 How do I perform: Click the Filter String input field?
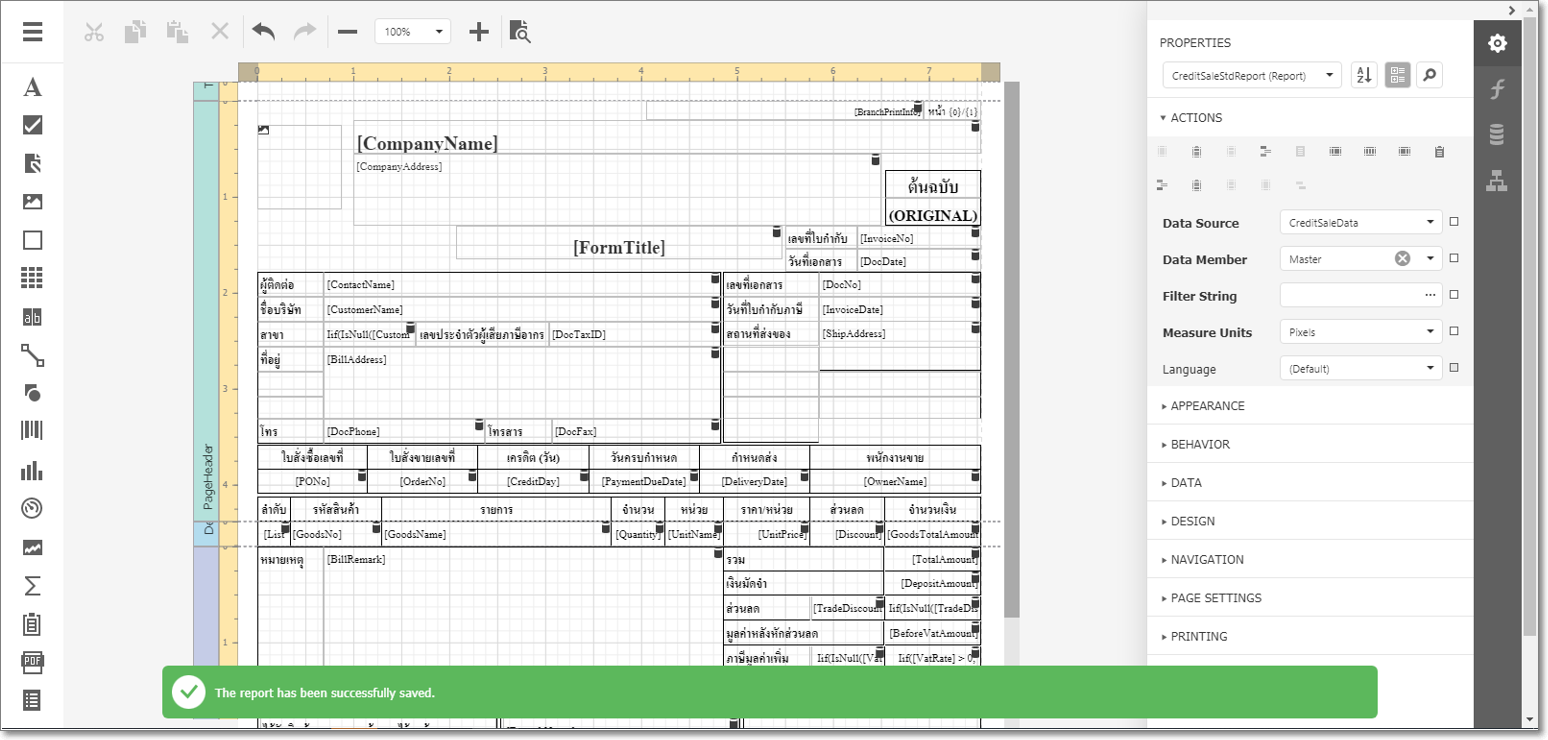pos(1350,296)
